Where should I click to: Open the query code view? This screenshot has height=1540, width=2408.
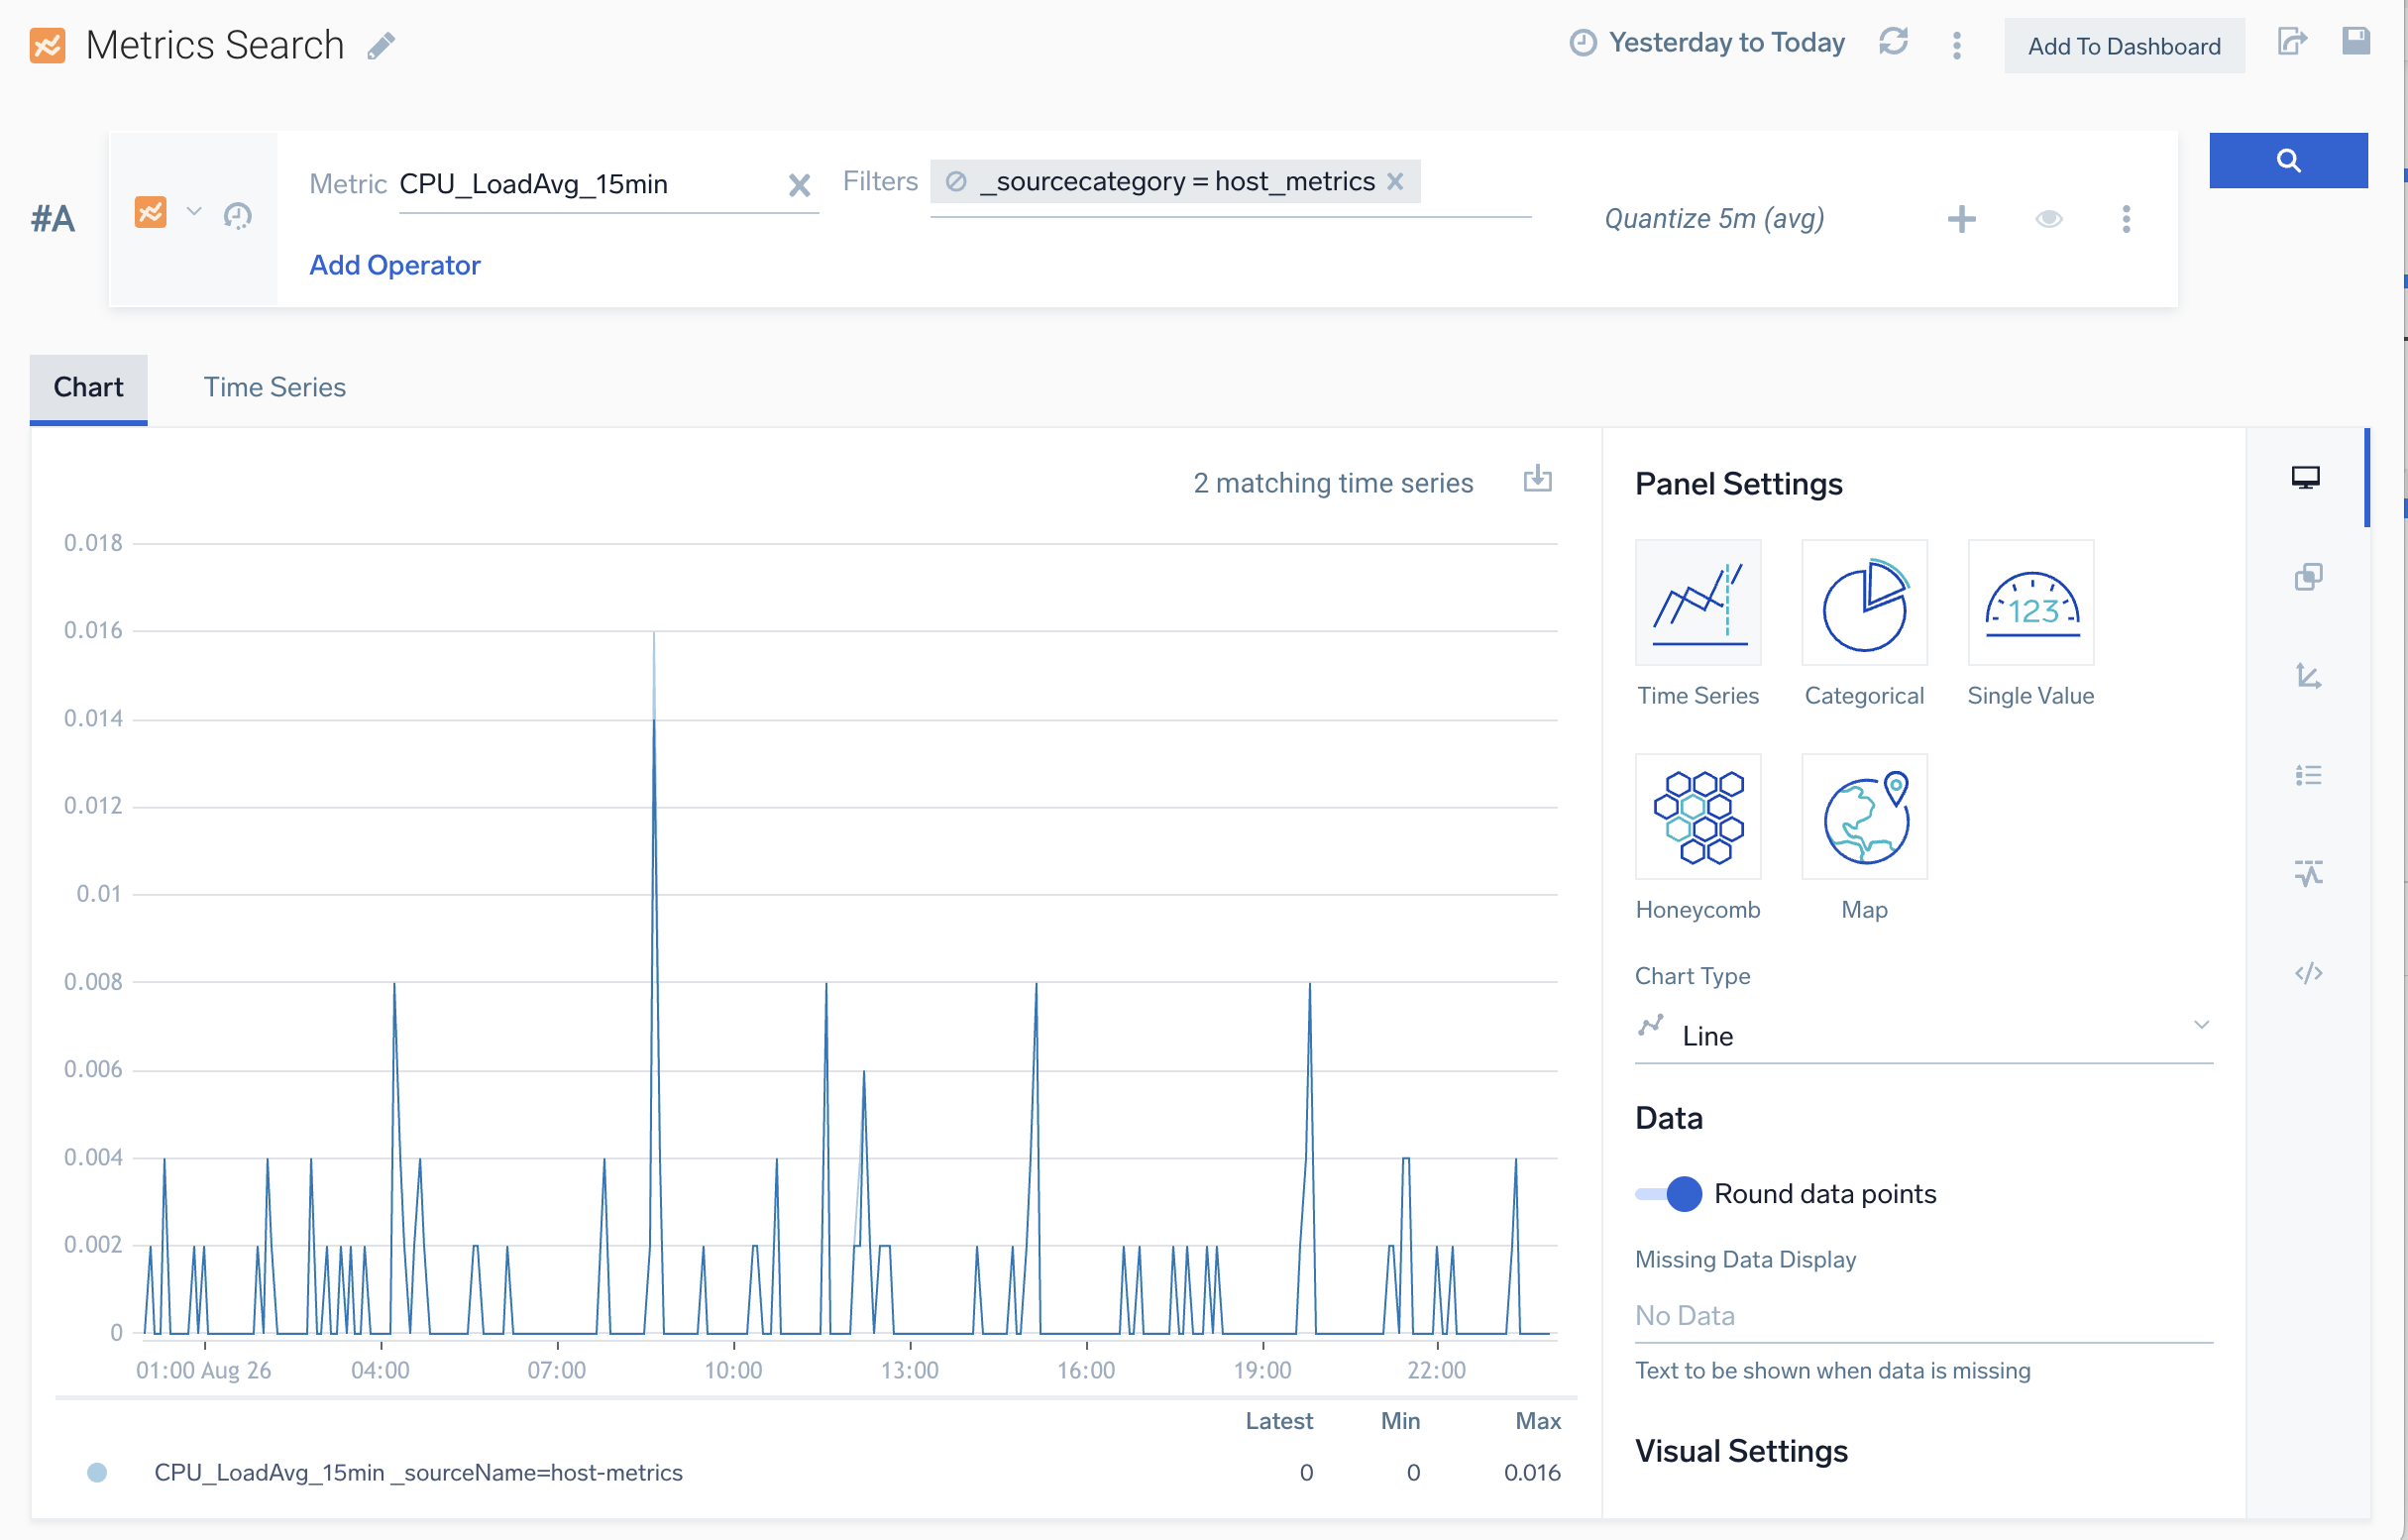click(x=2310, y=971)
